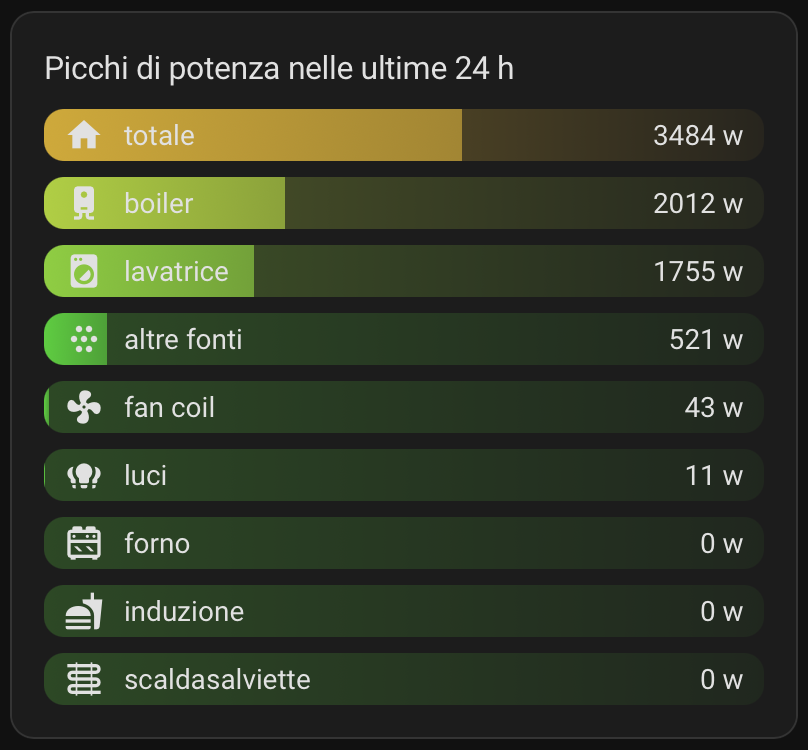Screen dimensions: 808x750
Task: Select the lavatrice label
Action: 176,271
